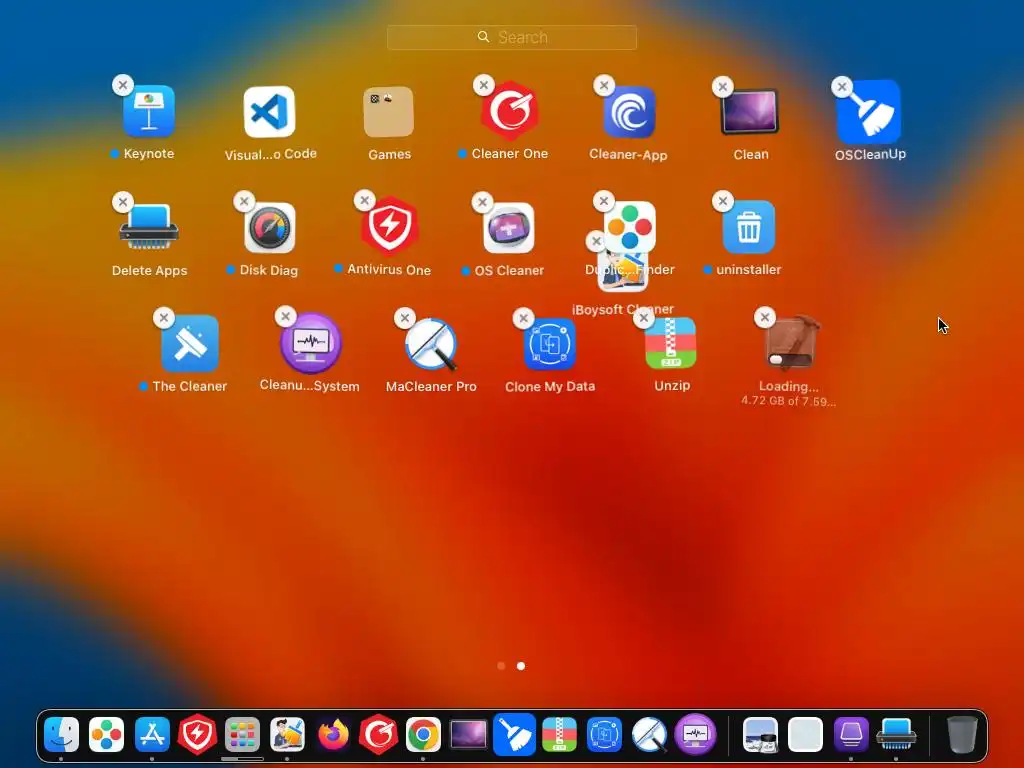Screen dimensions: 1024x768
Task: Open Preview from the Dock
Action: pos(760,735)
